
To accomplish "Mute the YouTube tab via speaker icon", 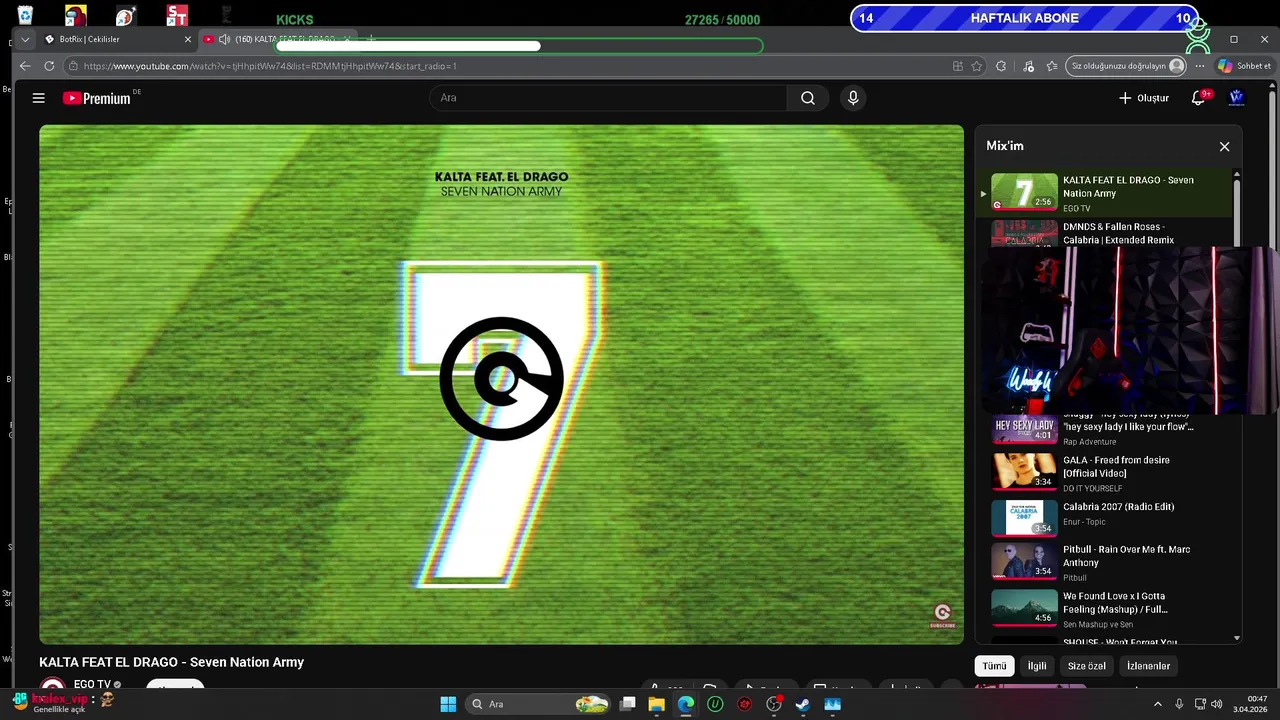I will point(224,39).
